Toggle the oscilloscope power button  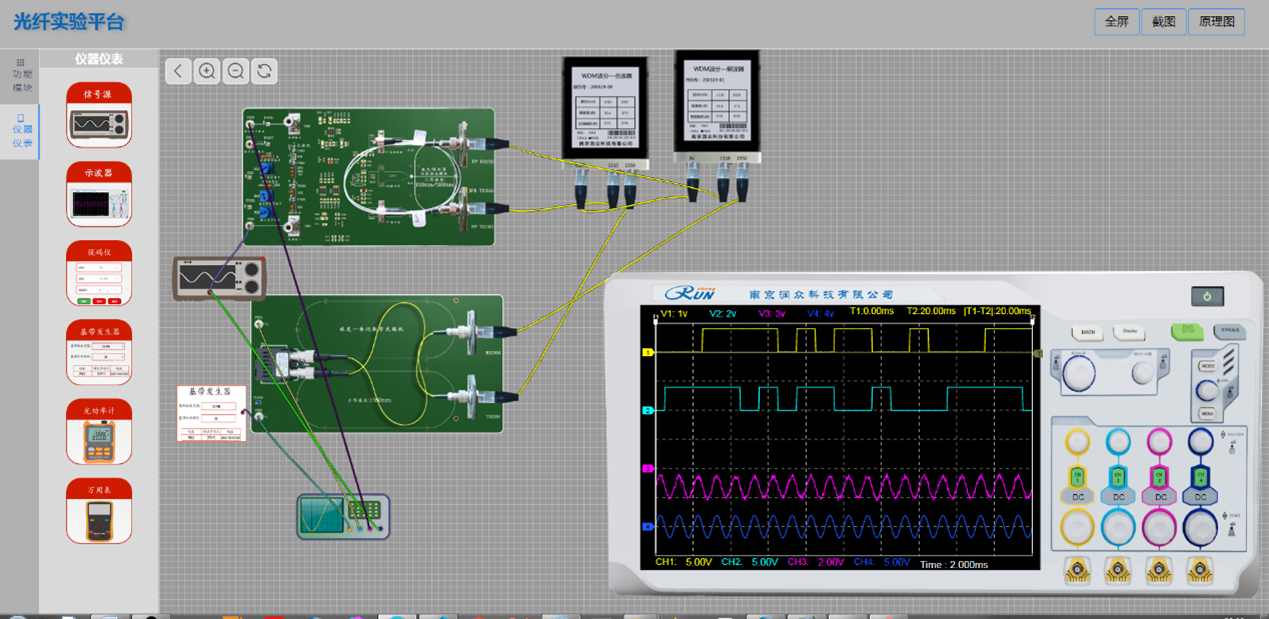click(x=1207, y=296)
